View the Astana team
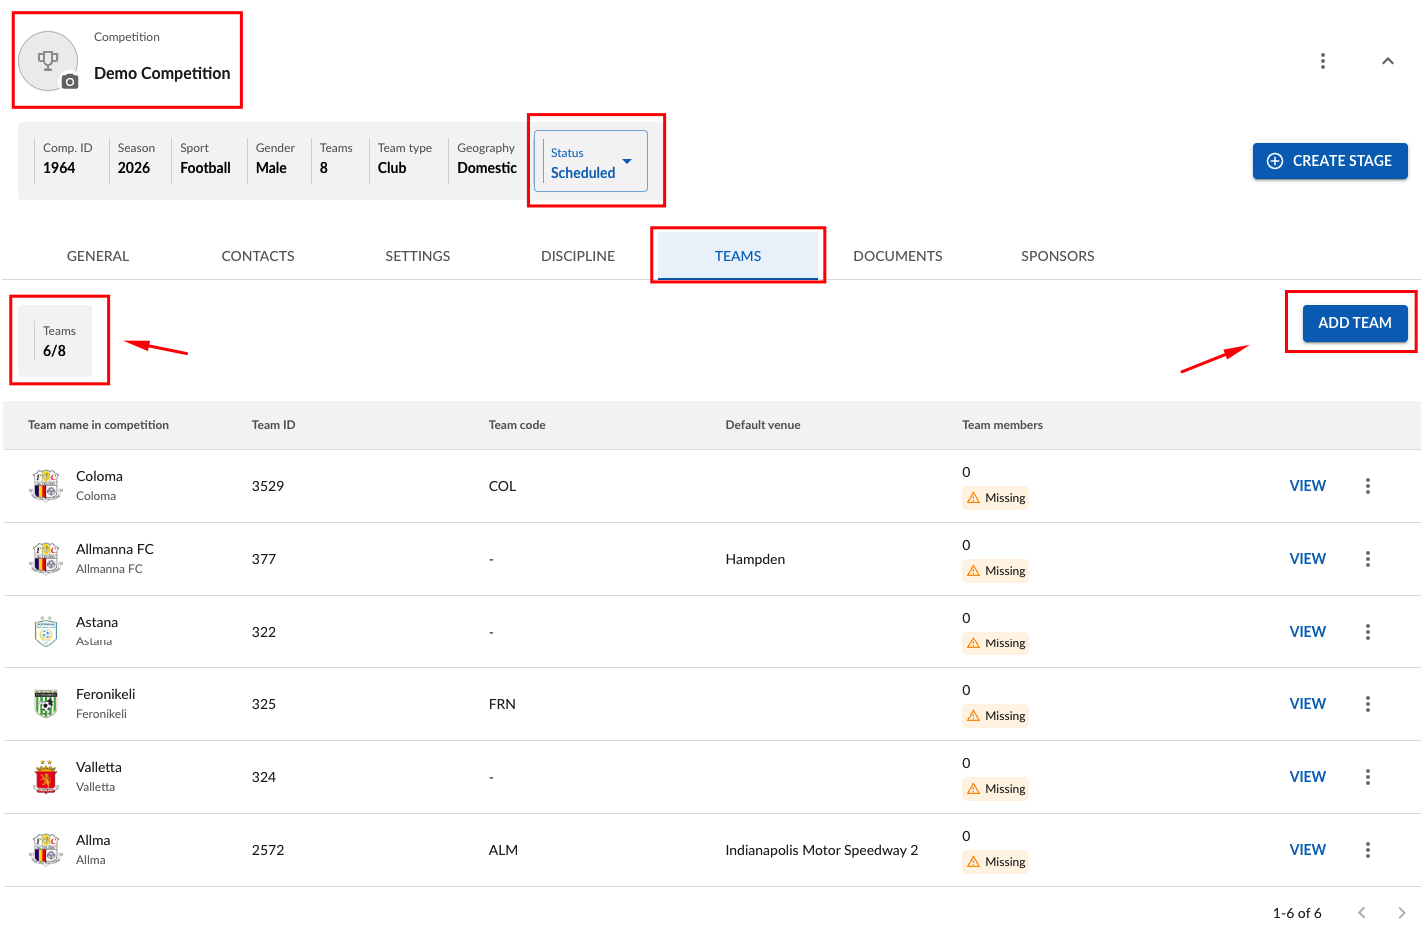 tap(1308, 632)
